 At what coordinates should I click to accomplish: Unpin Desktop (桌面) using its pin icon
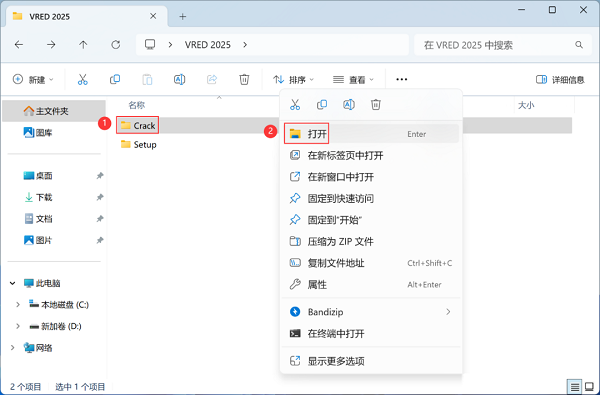[100, 176]
